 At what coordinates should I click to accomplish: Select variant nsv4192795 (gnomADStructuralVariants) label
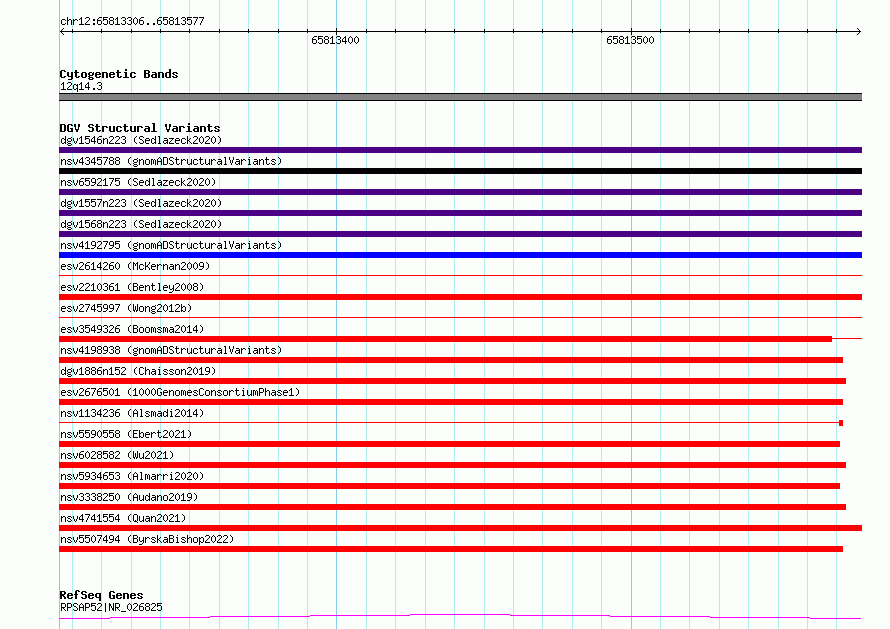[x=171, y=245]
